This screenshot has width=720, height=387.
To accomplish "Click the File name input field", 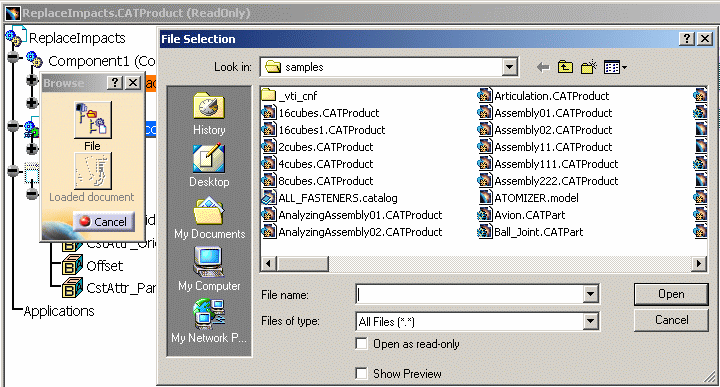I will click(470, 294).
